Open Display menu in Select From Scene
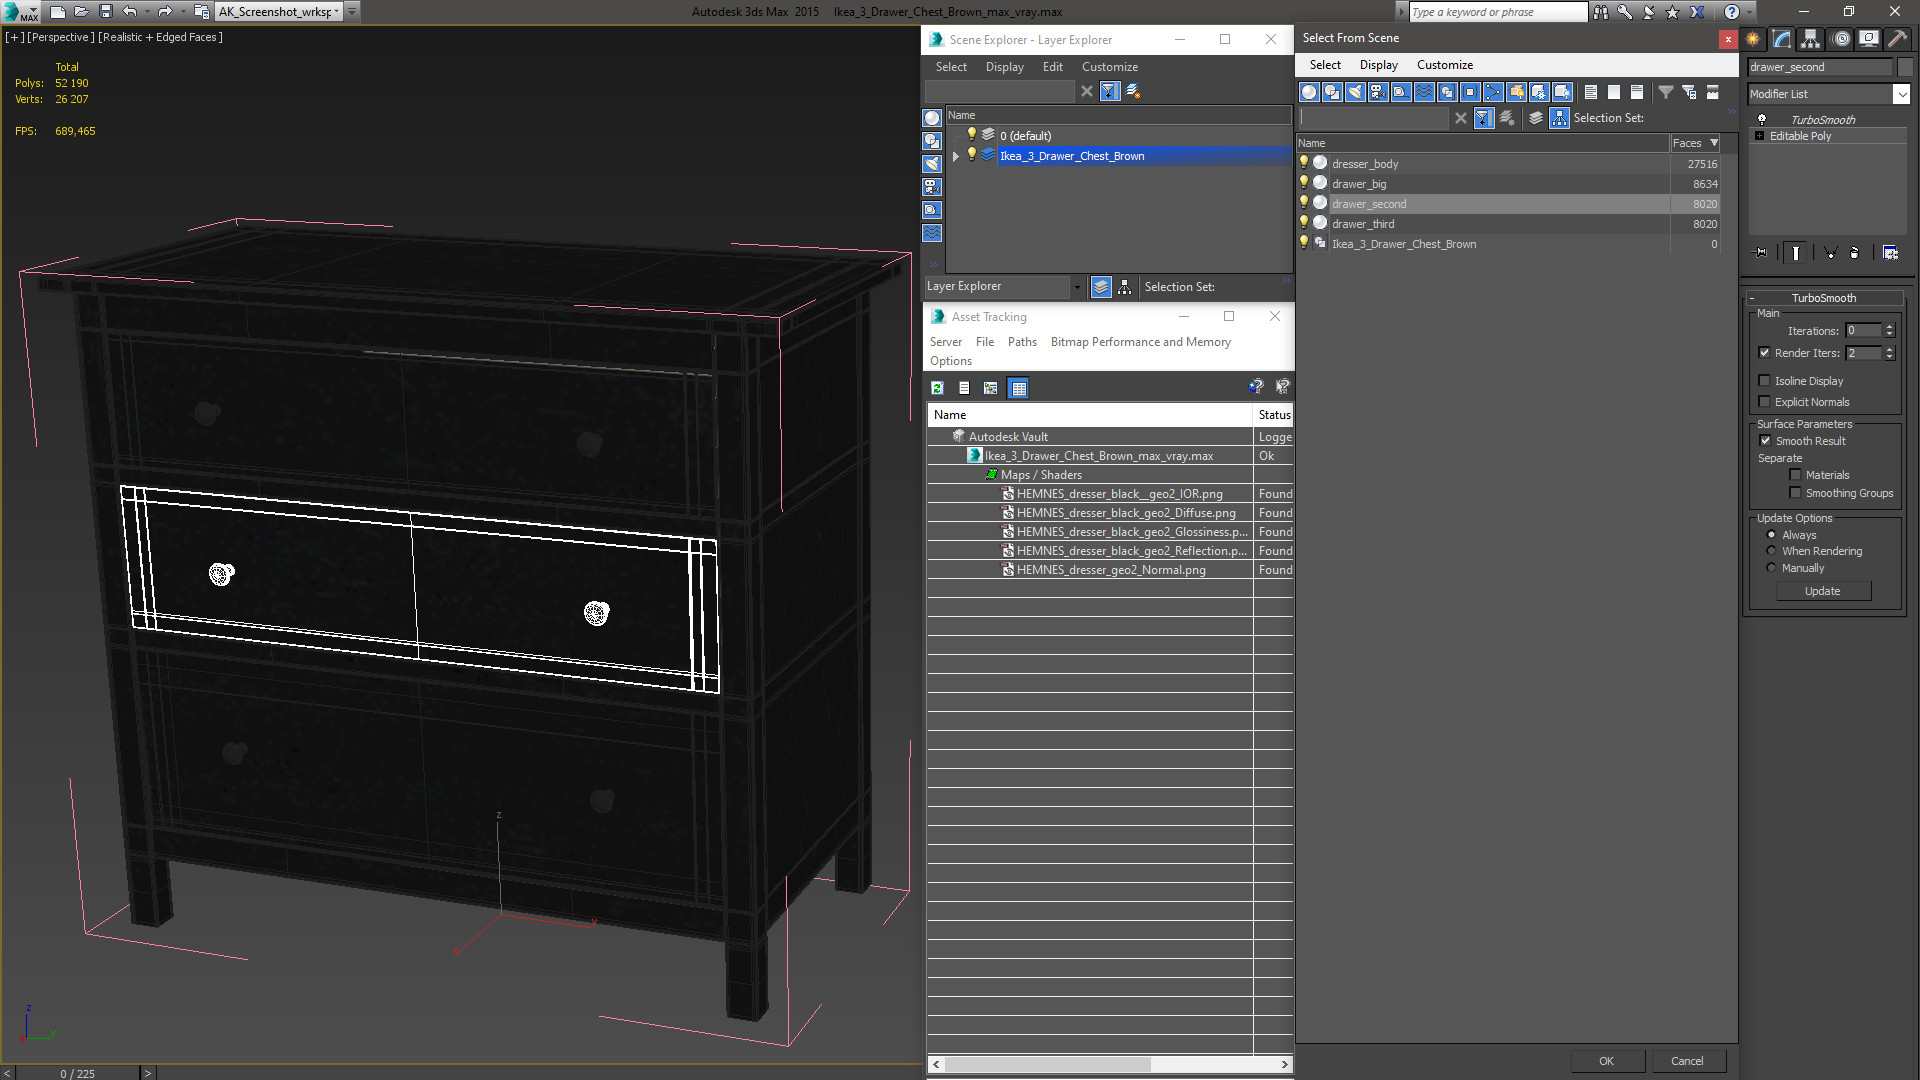This screenshot has width=1920, height=1080. pyautogui.click(x=1378, y=65)
